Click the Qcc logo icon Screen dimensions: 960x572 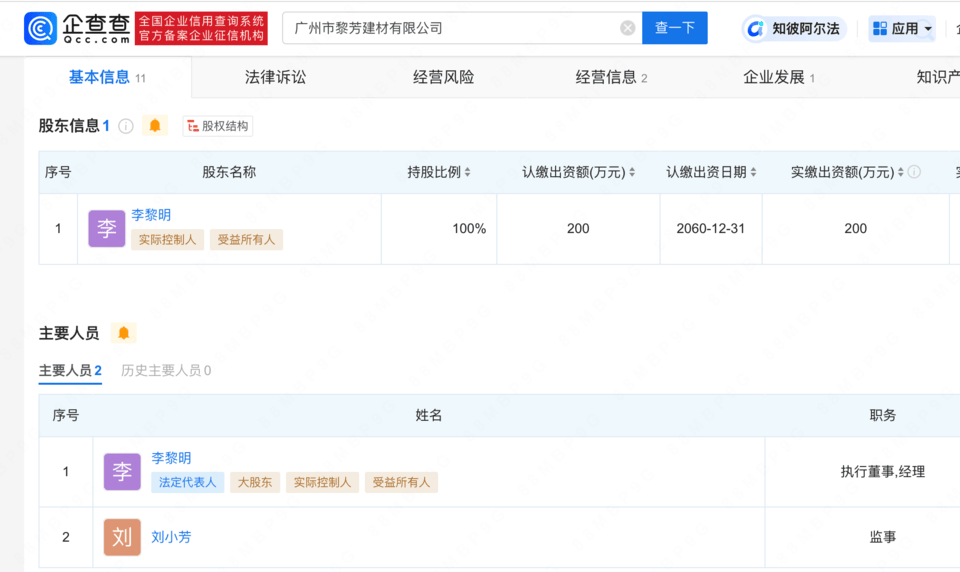(41, 28)
